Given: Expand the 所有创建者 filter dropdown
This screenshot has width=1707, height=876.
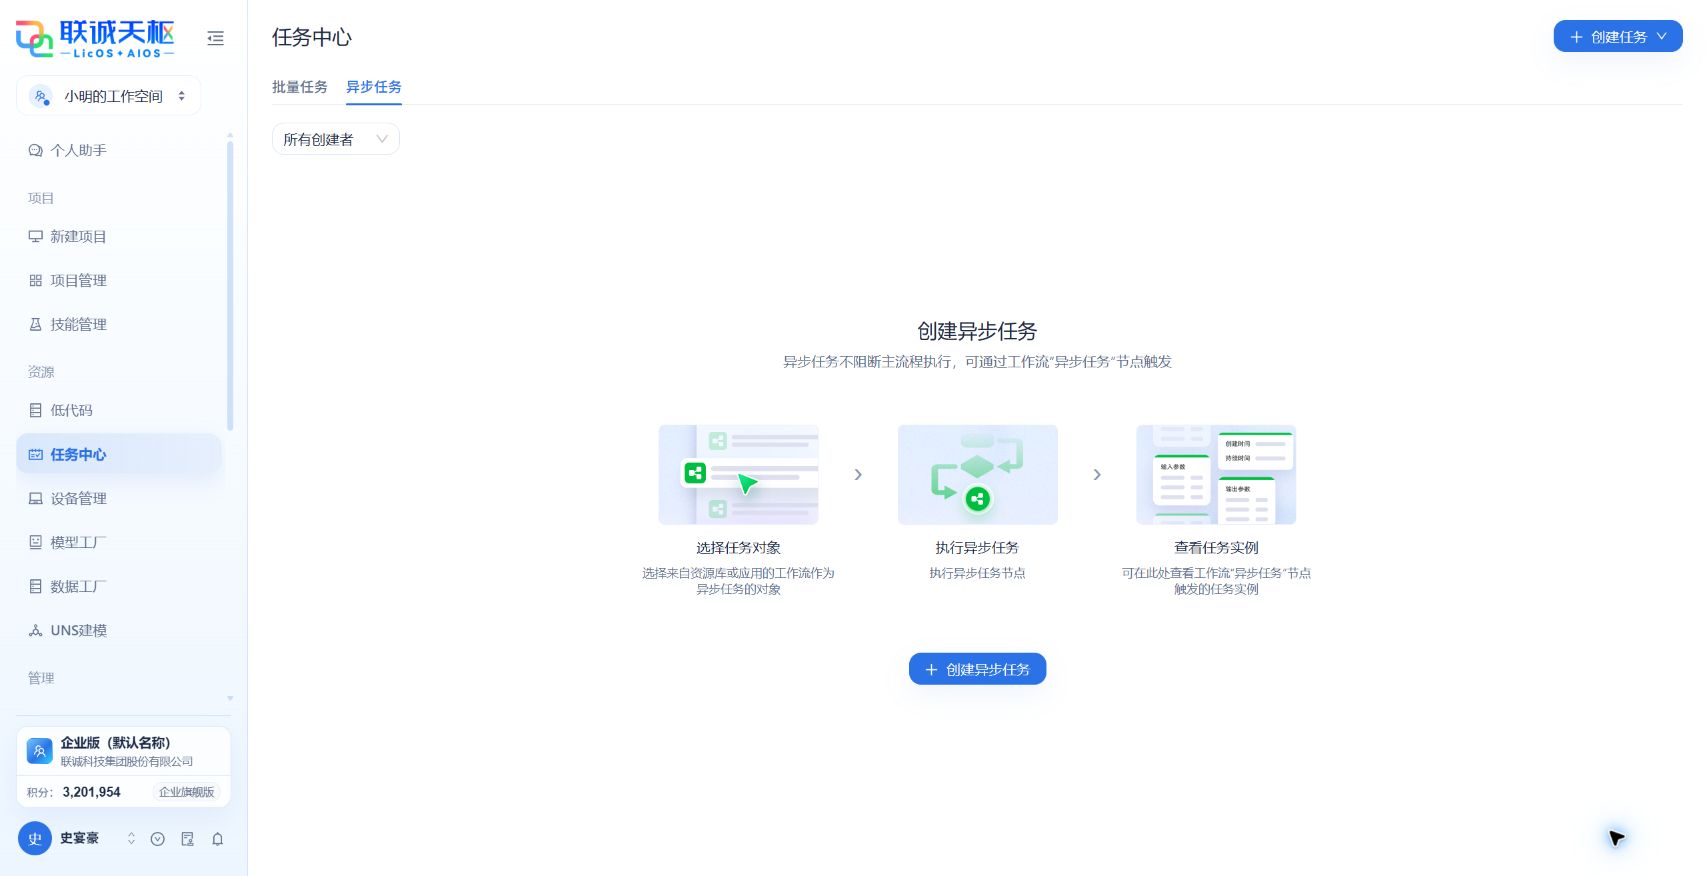Looking at the screenshot, I should 336,139.
